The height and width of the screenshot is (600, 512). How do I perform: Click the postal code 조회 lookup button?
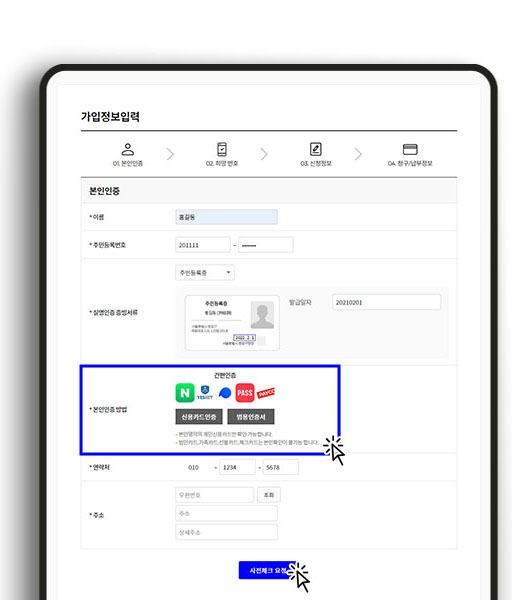(269, 495)
